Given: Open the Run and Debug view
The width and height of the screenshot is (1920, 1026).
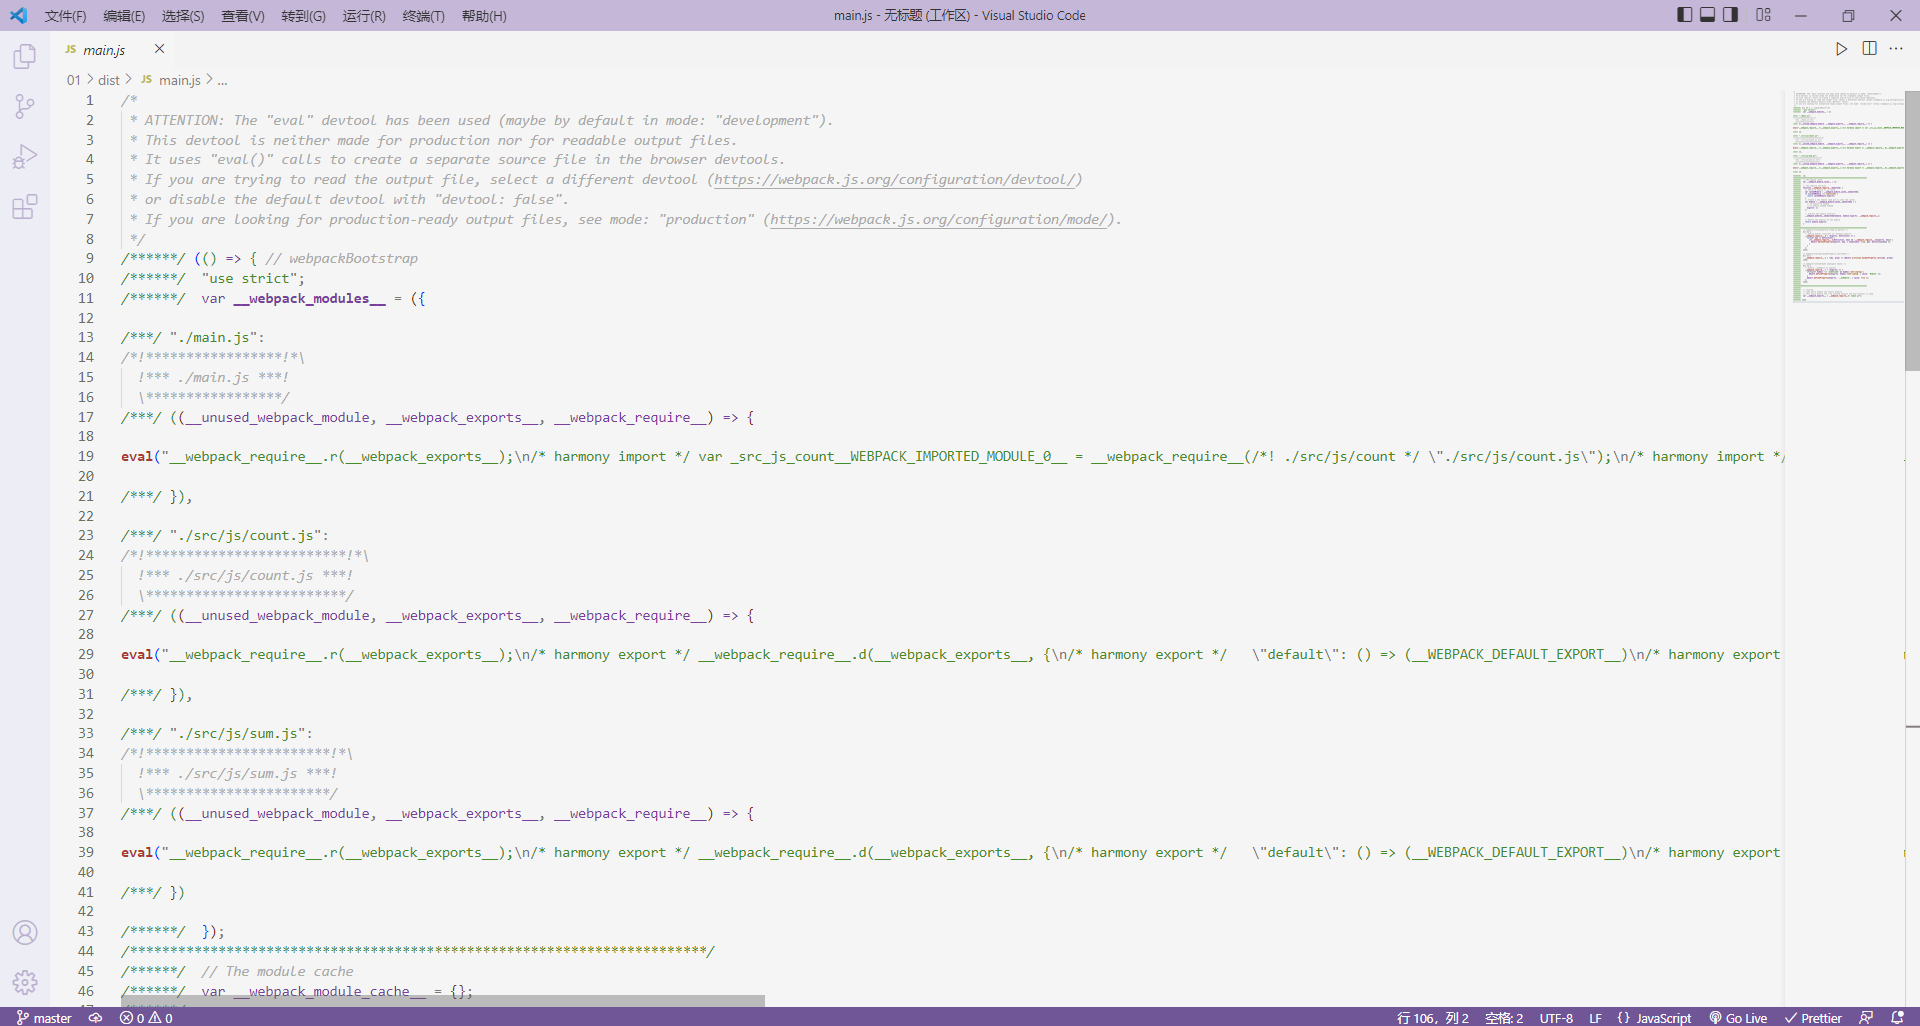Looking at the screenshot, I should tap(25, 157).
